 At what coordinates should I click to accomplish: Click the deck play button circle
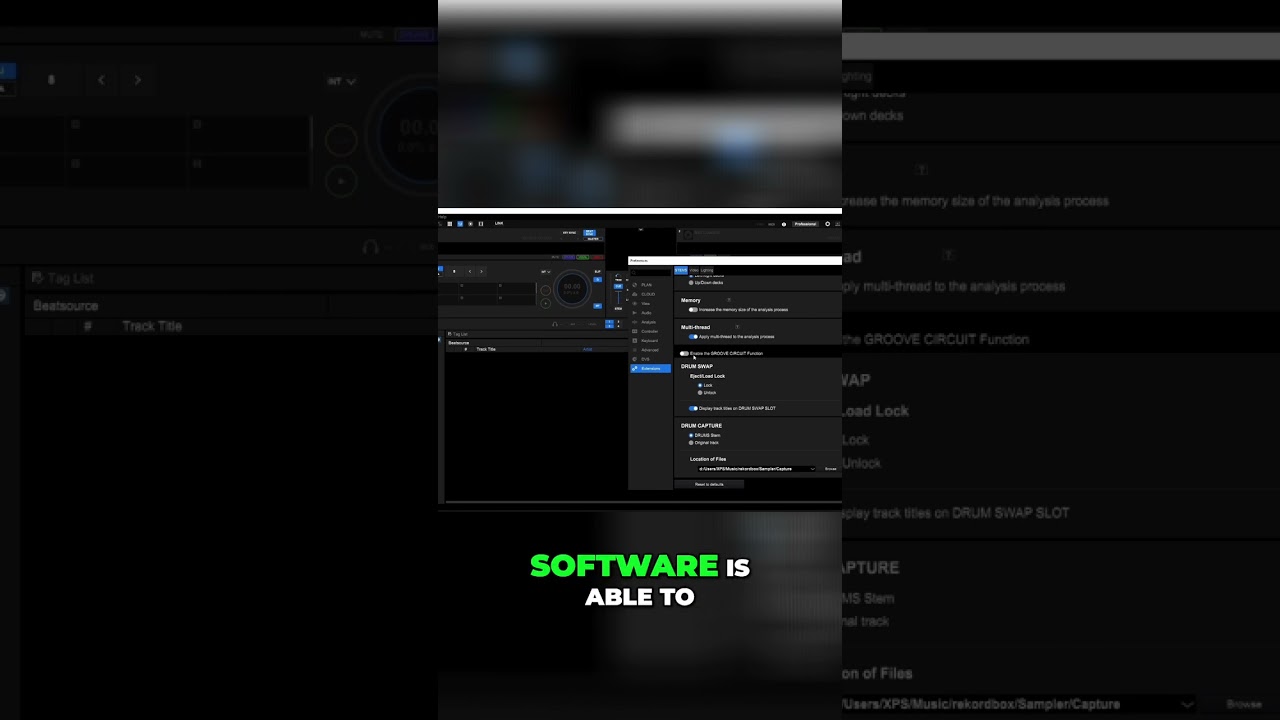click(546, 304)
